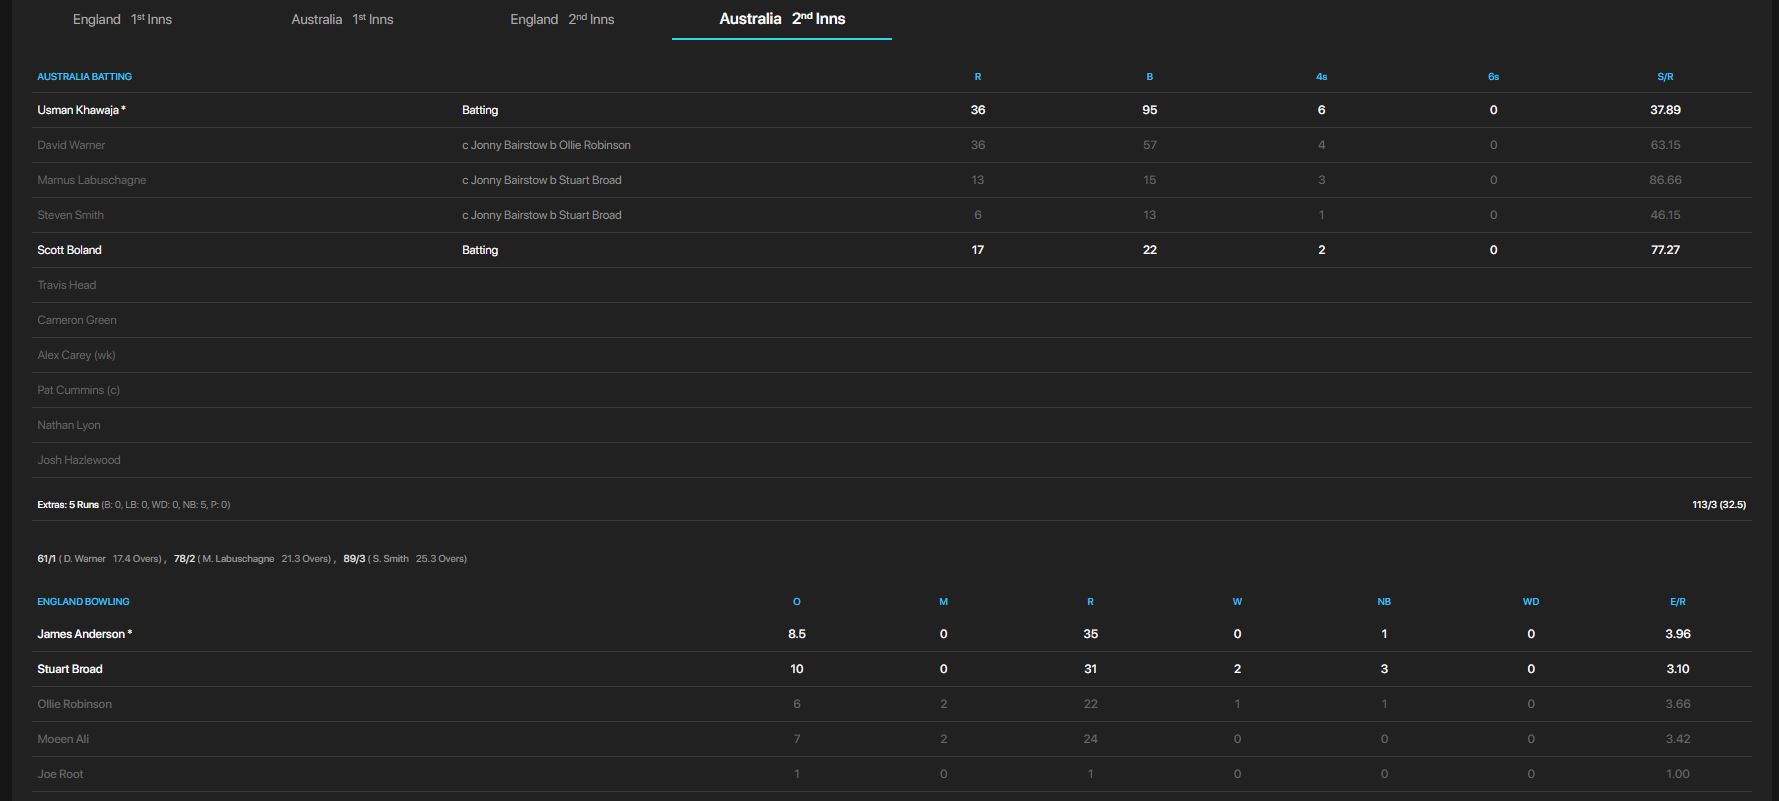Click fall of wicket 89/3 S. Smith

(x=405, y=559)
